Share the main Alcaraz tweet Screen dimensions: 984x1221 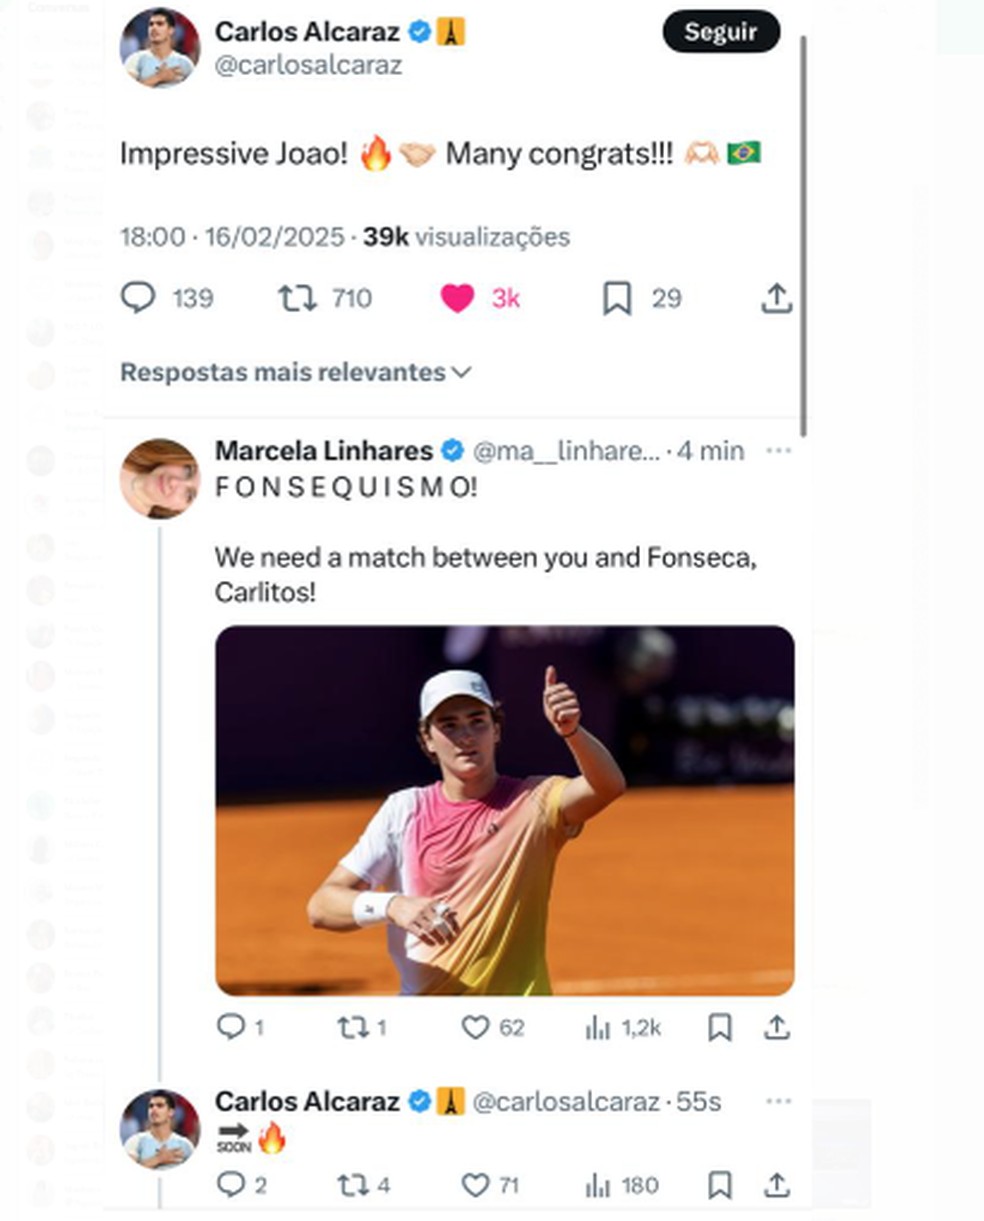pyautogui.click(x=777, y=298)
